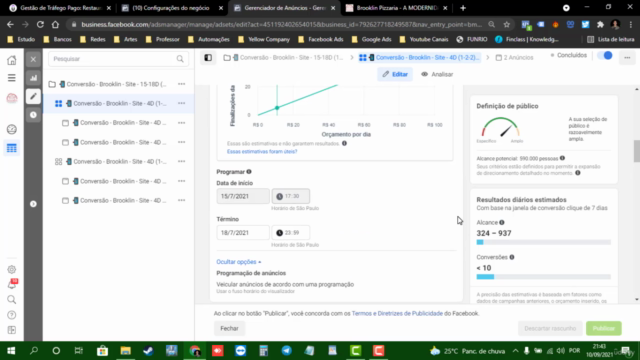Select campaign Conversão - Brooklin - Site - 15-18D
The image size is (640, 360).
[x=116, y=84]
